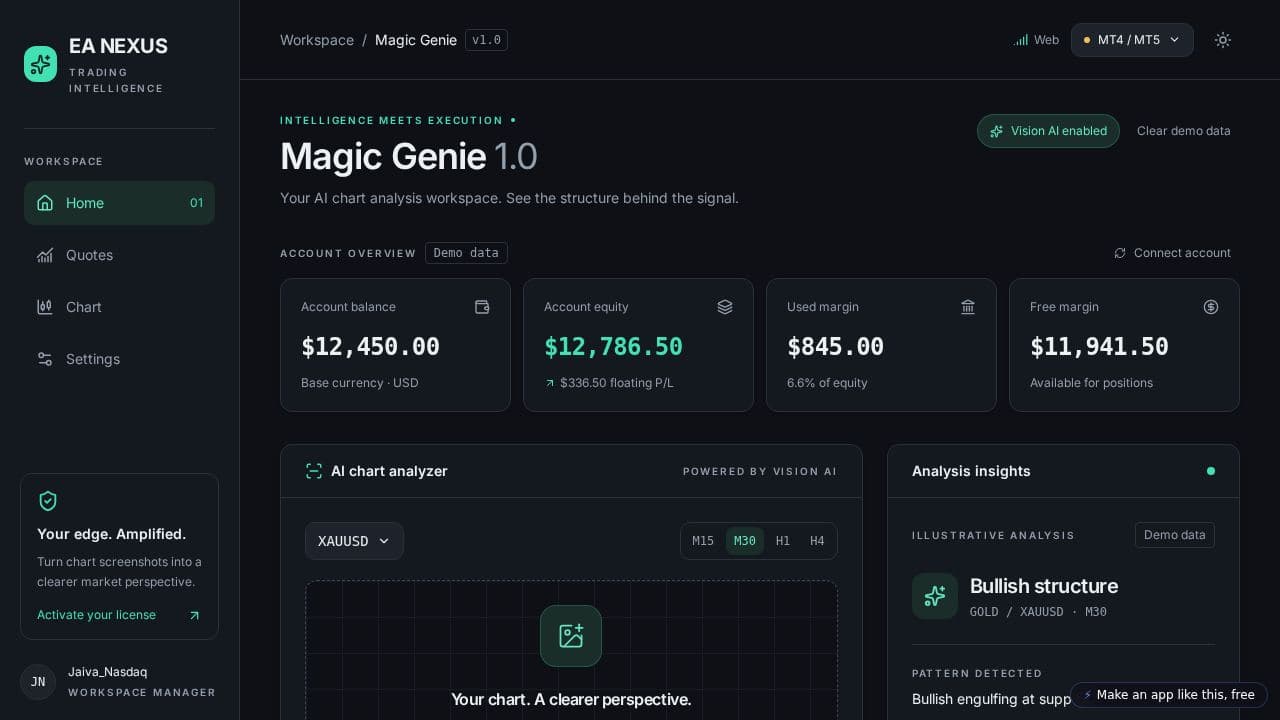Viewport: 1280px width, 720px height.
Task: Go to Quotes in the sidebar
Action: (119, 255)
